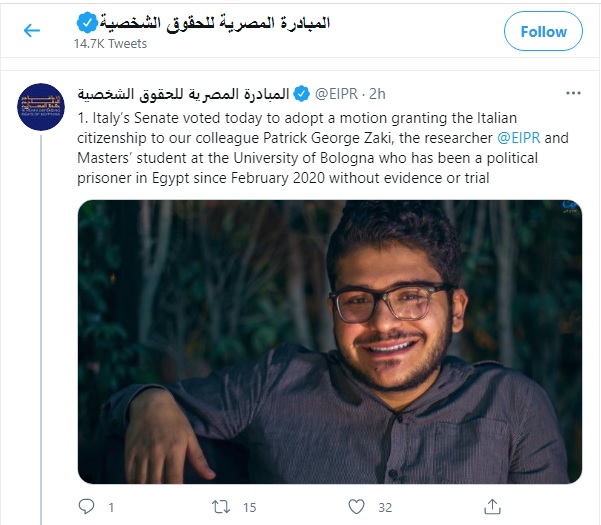
Task: Click the like count 32
Action: coord(385,507)
